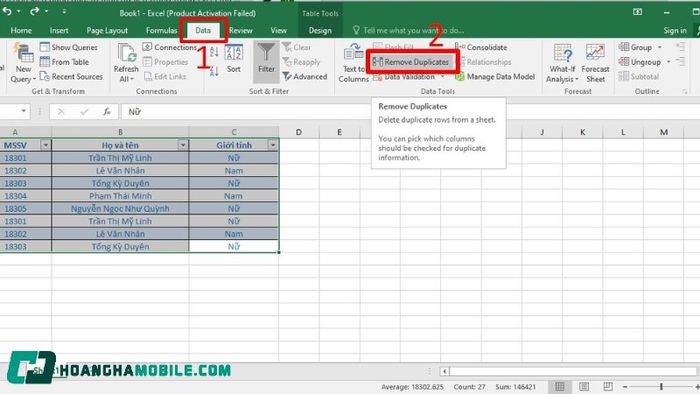Click the Sum: 146421 status entry

515,387
